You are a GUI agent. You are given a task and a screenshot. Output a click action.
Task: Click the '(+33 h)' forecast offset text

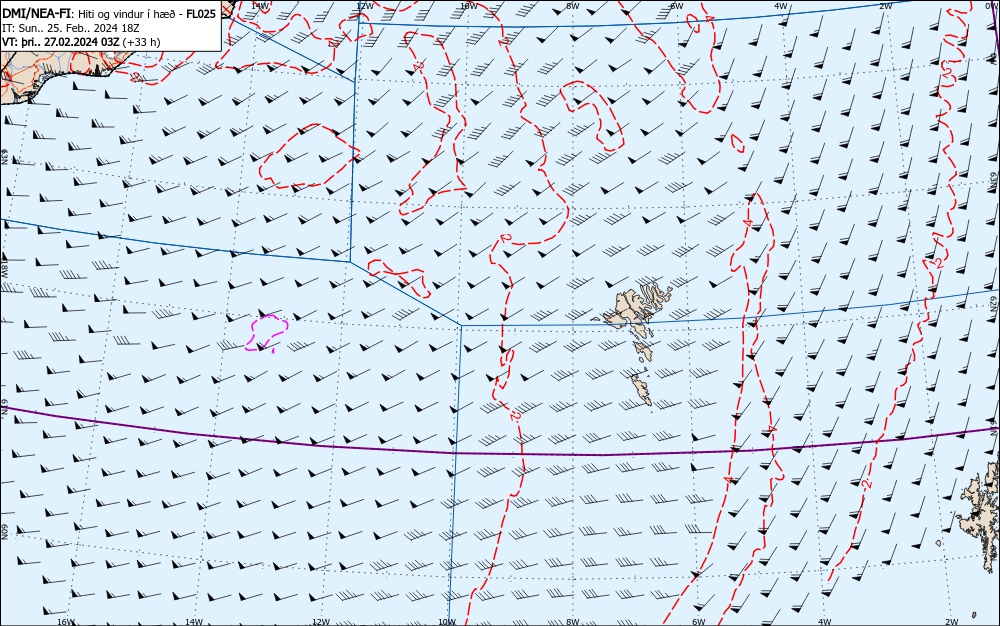[x=141, y=42]
